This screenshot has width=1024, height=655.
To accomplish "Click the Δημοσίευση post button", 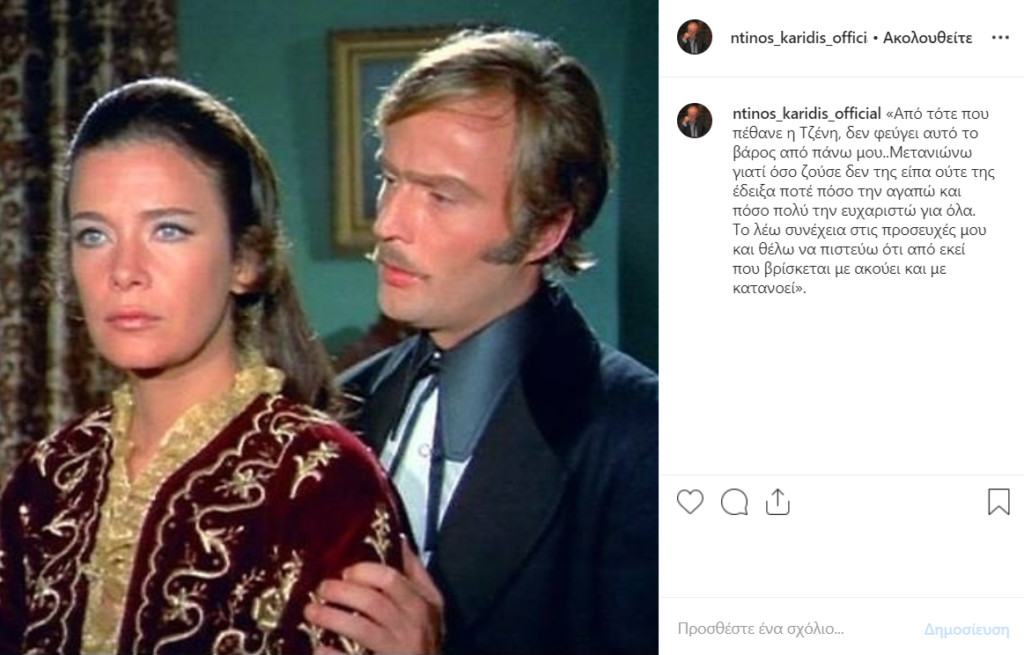I will coord(966,629).
